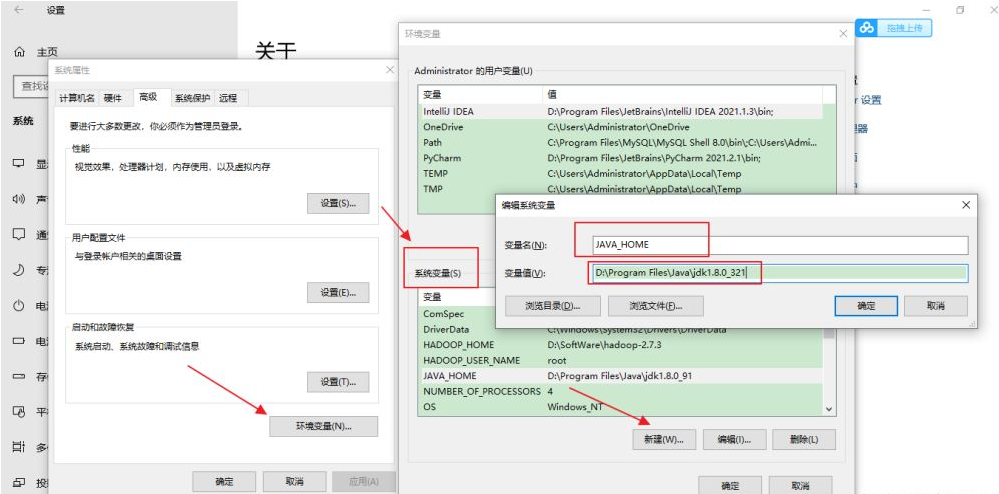Viewport: 999px width, 494px height.
Task: Select JAVA_HOME row in system variables list
Action: (x=621, y=376)
